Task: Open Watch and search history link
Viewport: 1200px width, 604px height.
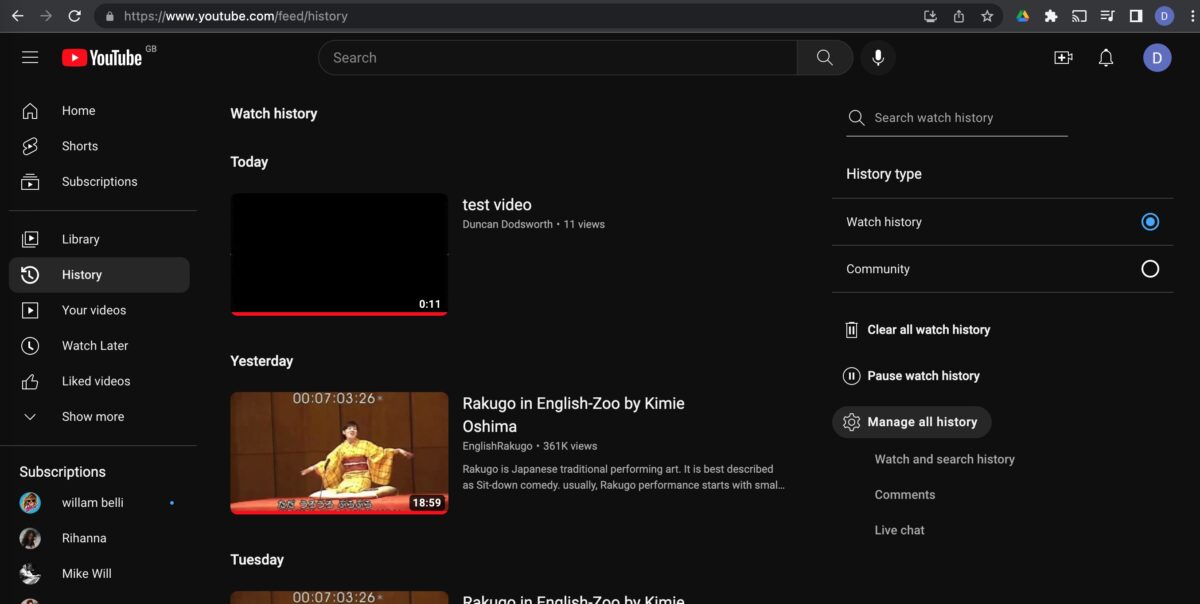Action: [945, 459]
